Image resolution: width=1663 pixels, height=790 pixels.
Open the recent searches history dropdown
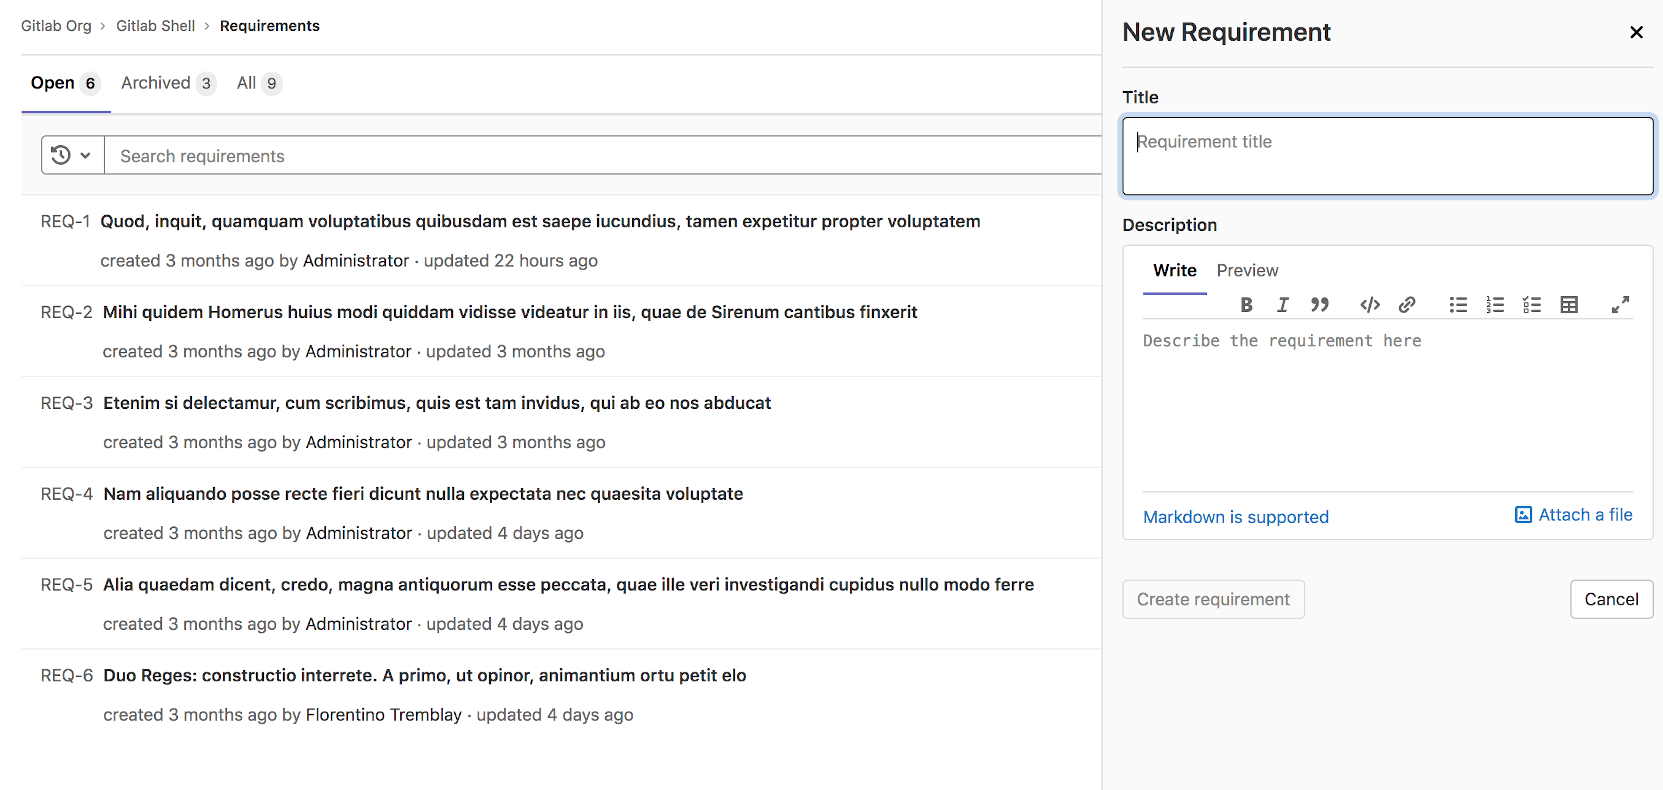(x=72, y=155)
